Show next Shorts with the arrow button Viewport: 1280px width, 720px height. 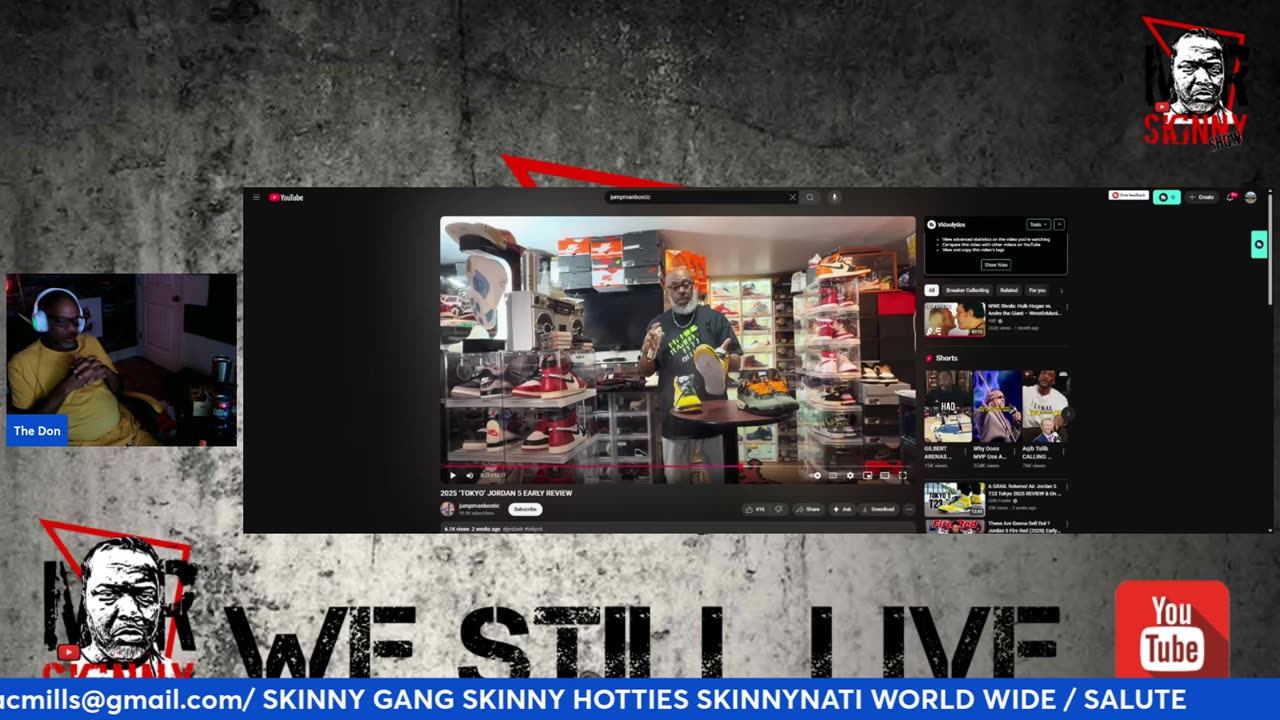click(1066, 413)
